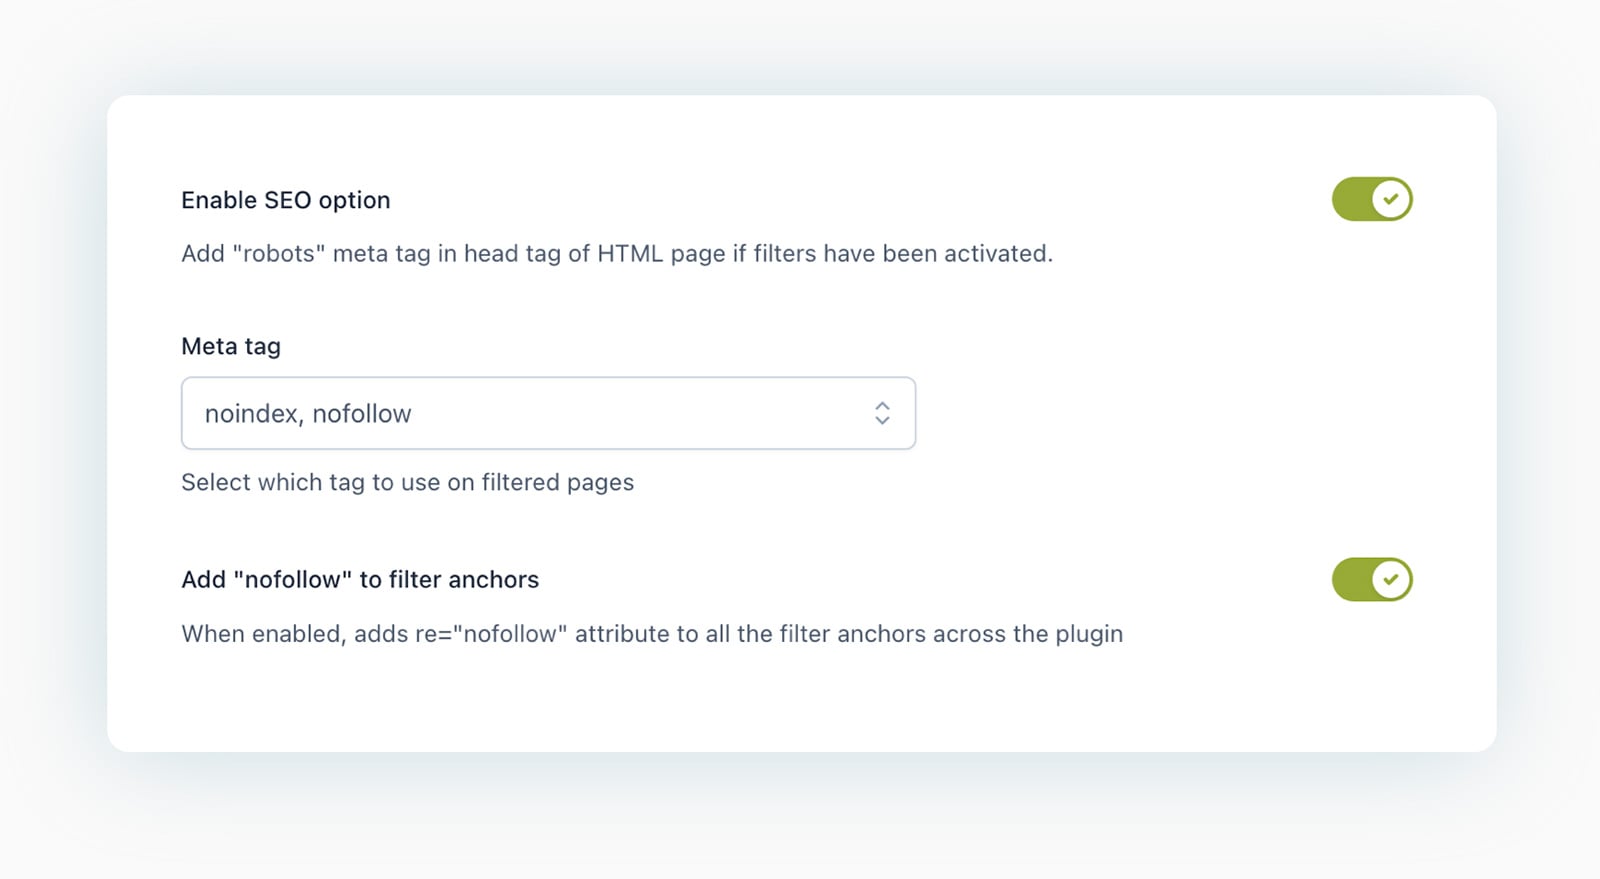This screenshot has height=879, width=1600.
Task: Open the tag selector for filtered pages
Action: click(548, 413)
